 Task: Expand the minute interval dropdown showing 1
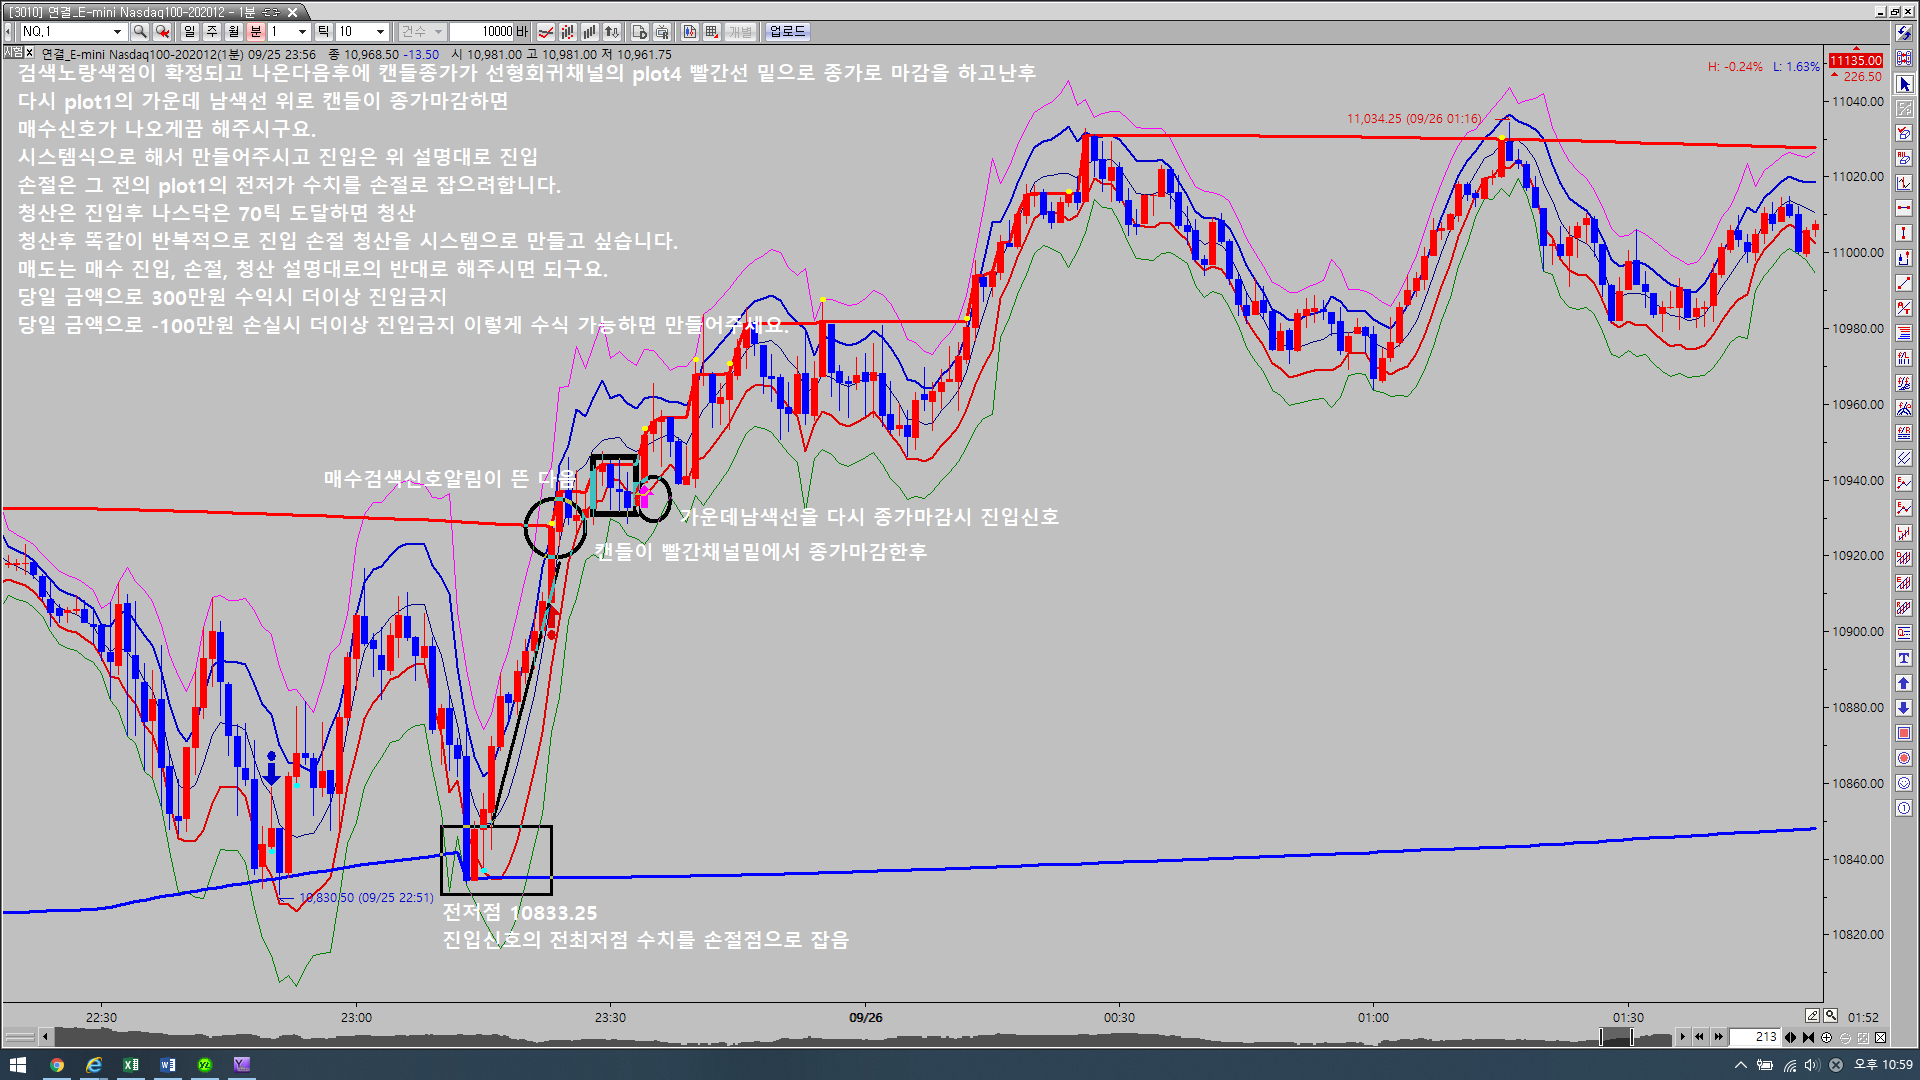pyautogui.click(x=302, y=32)
